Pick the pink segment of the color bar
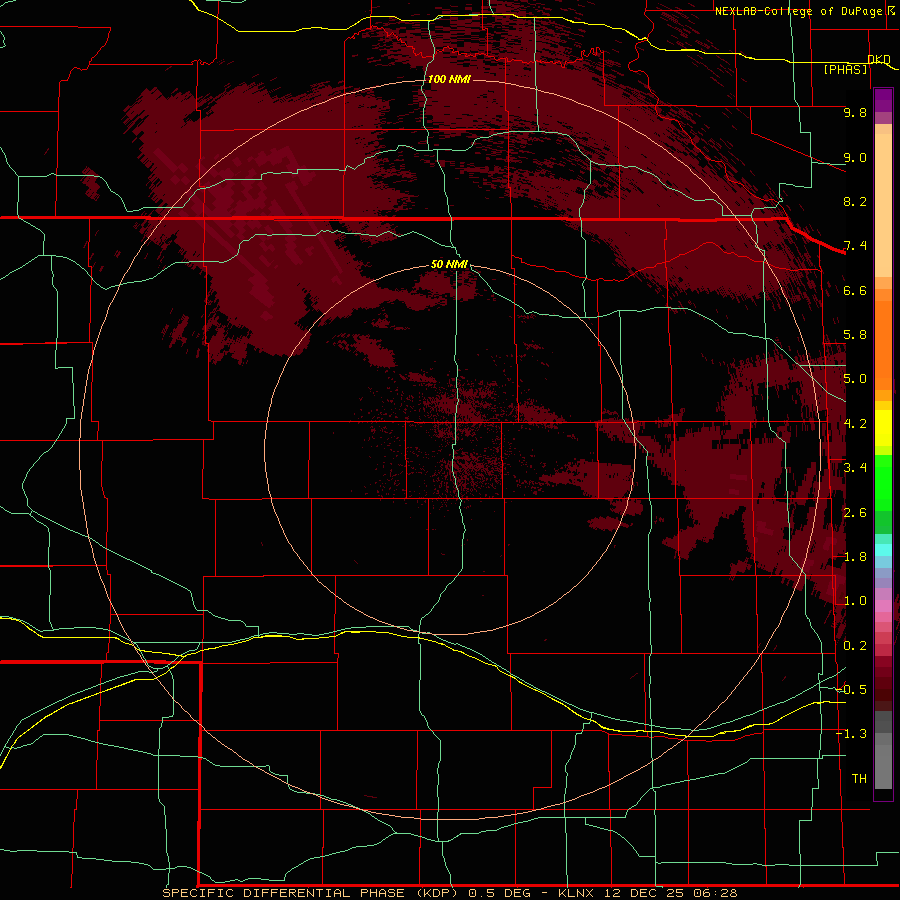900x900 pixels. pyautogui.click(x=883, y=606)
